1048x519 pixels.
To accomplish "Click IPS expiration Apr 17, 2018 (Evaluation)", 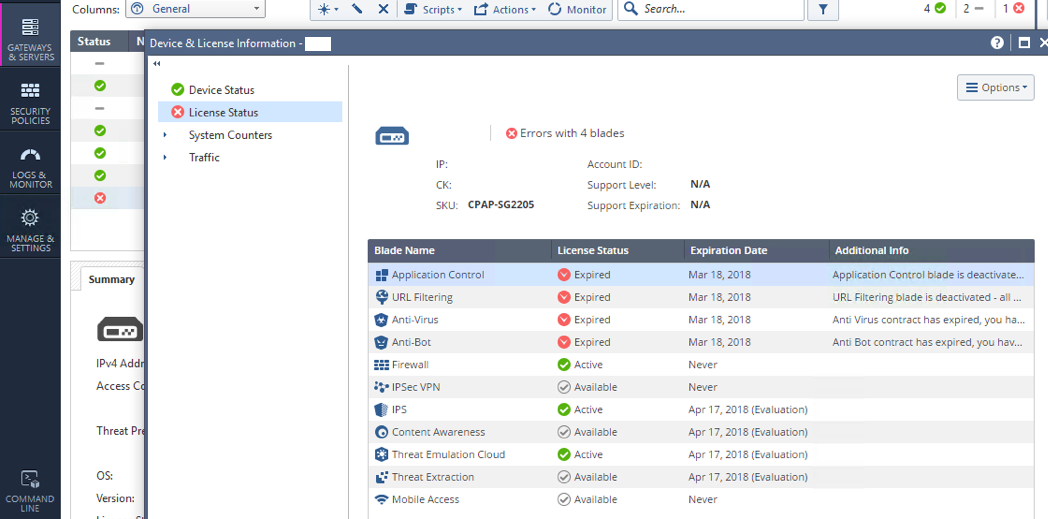I will tap(748, 409).
